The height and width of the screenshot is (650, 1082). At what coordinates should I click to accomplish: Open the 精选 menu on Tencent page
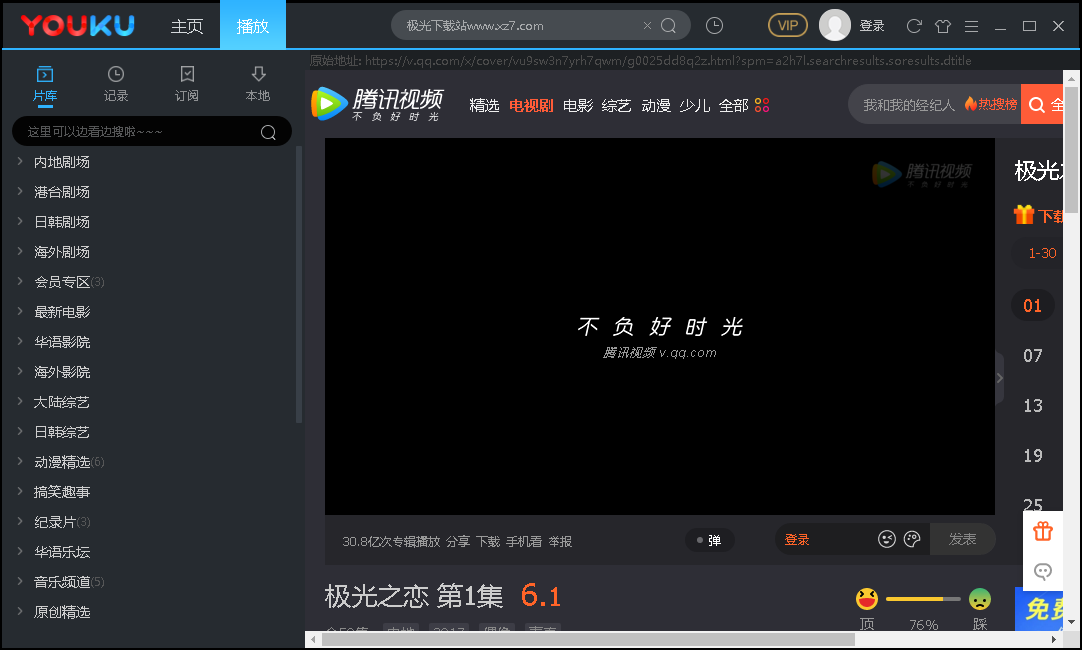pos(484,106)
